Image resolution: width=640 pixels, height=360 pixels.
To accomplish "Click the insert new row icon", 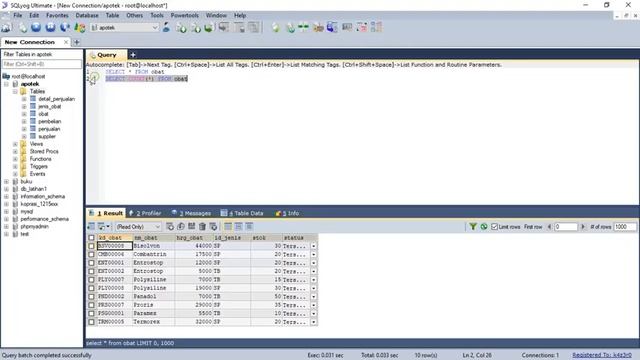I will pos(170,227).
